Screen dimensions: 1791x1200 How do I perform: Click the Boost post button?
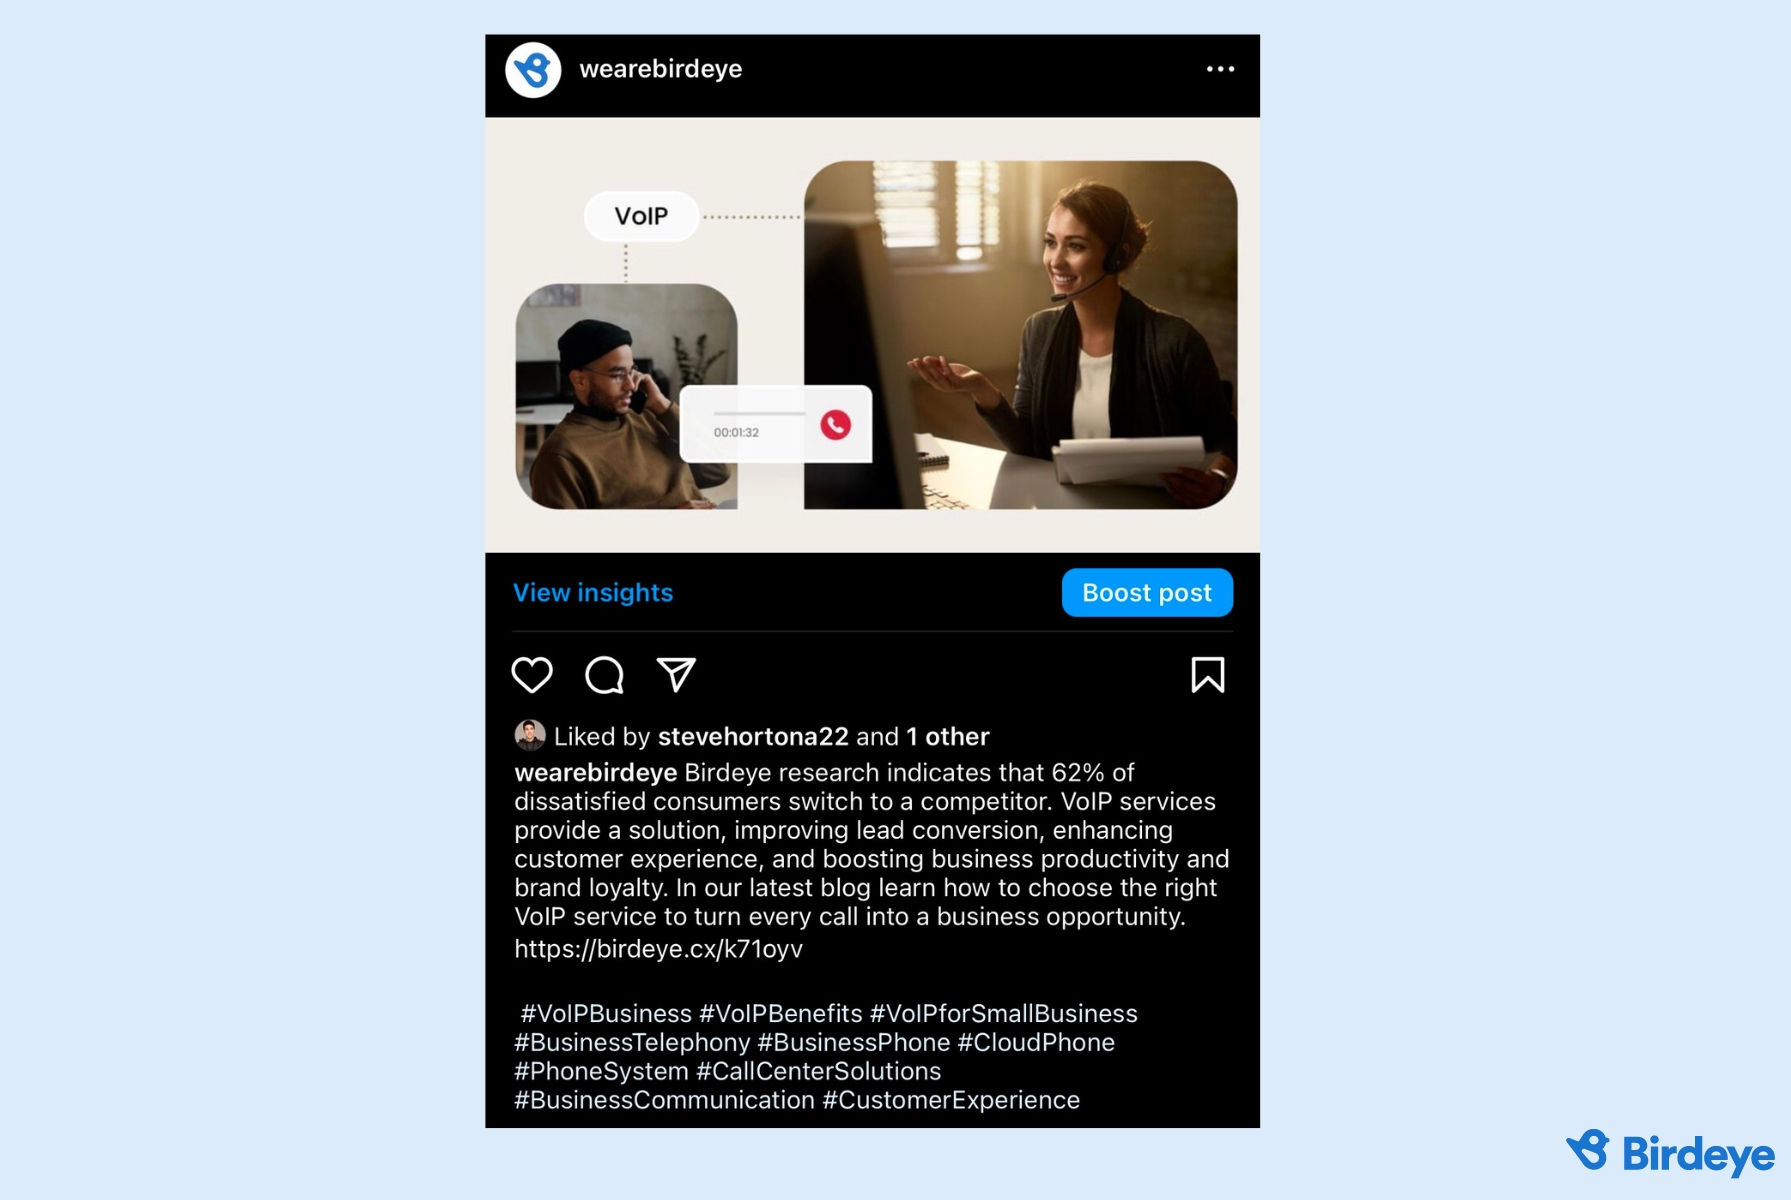1147,593
